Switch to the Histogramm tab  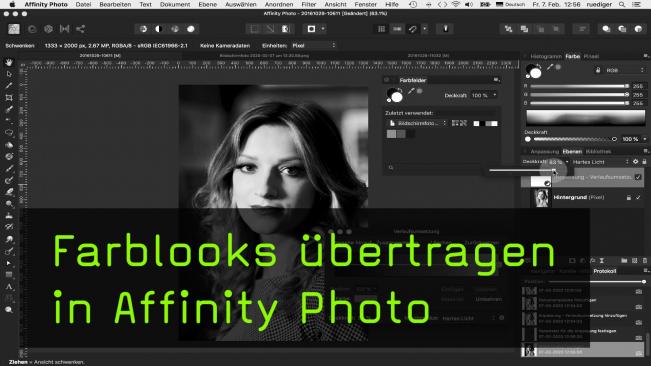[546, 56]
